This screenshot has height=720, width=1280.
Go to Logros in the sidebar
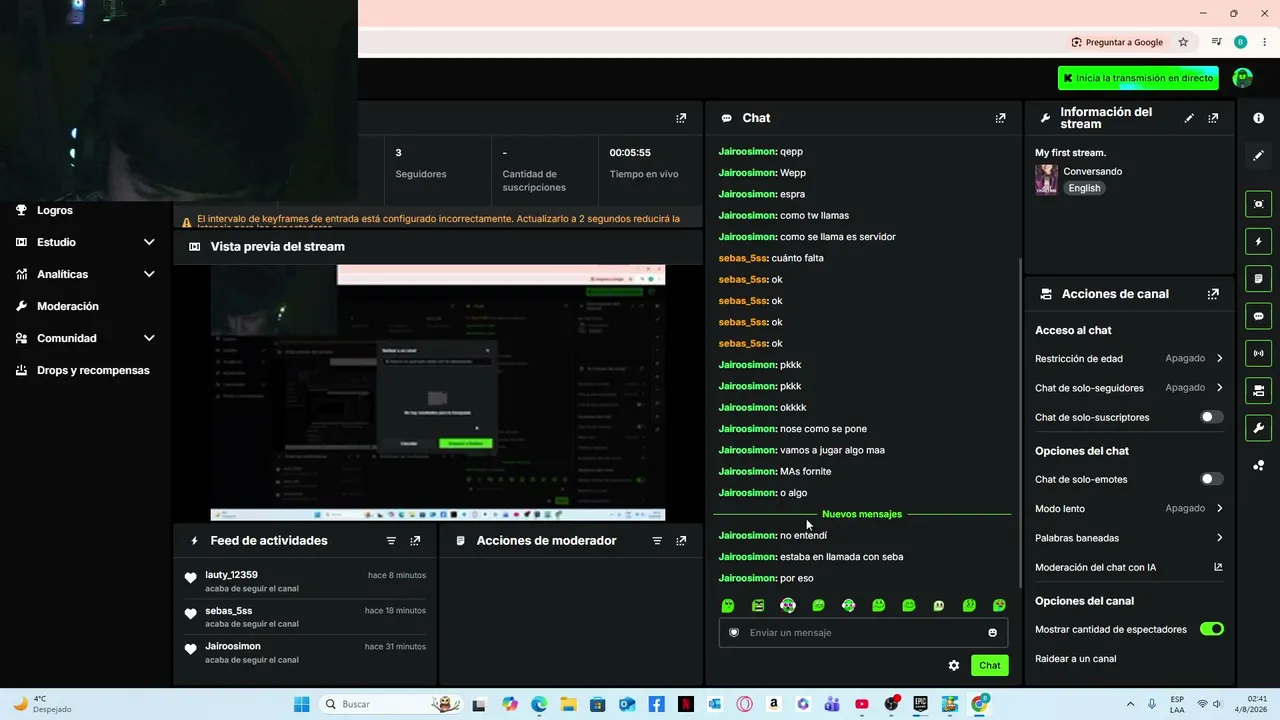coord(55,210)
